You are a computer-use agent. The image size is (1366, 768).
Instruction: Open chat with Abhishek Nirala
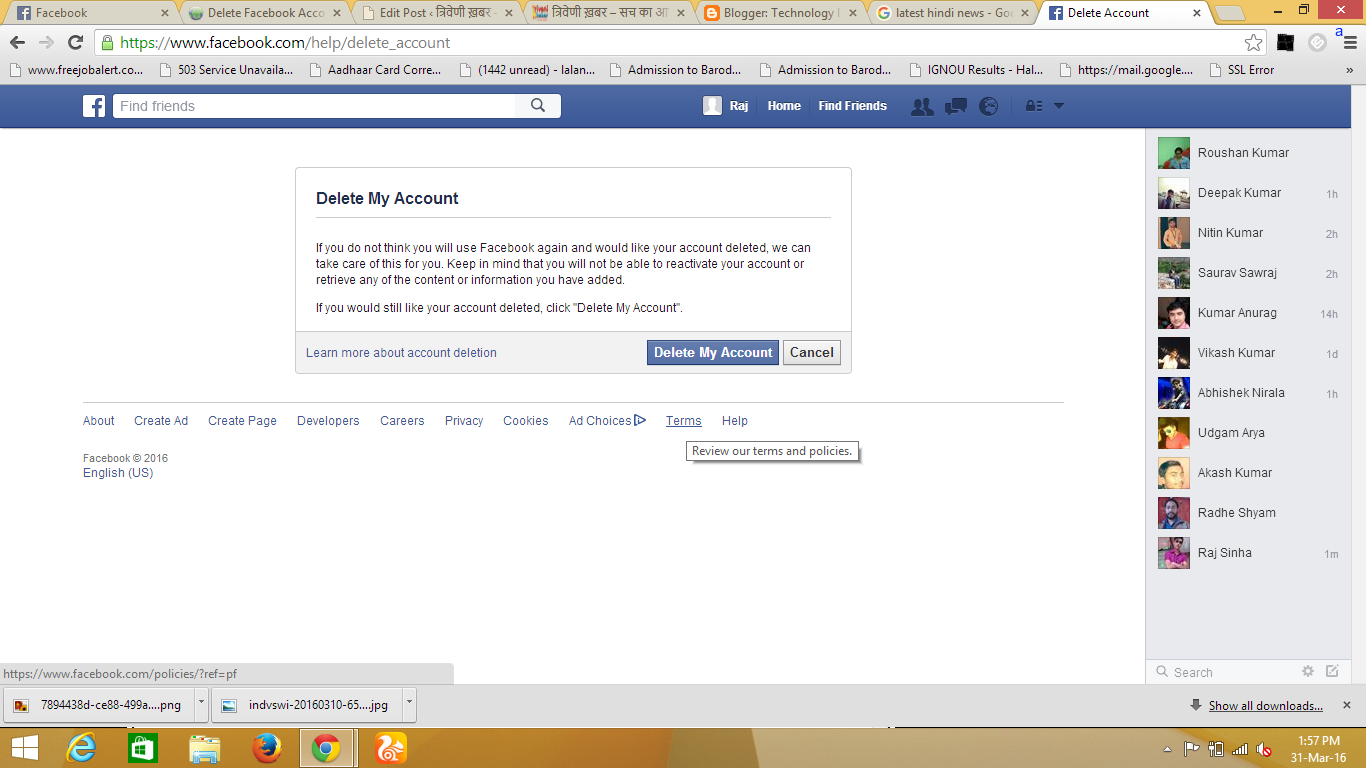pos(1248,393)
